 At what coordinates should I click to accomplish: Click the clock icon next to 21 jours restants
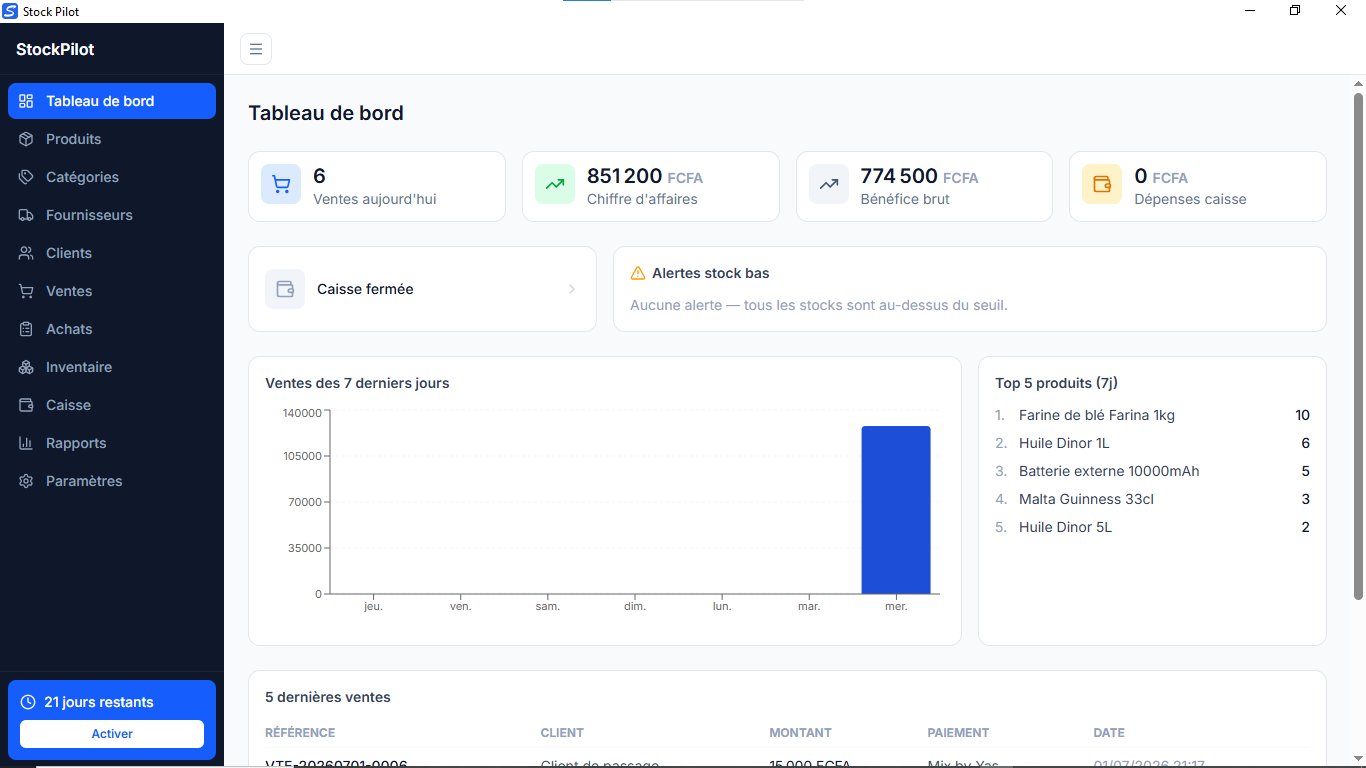[x=28, y=702]
